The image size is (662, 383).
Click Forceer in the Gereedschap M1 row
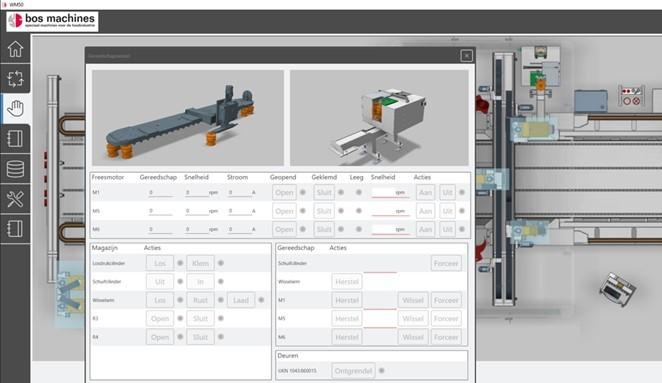click(446, 300)
